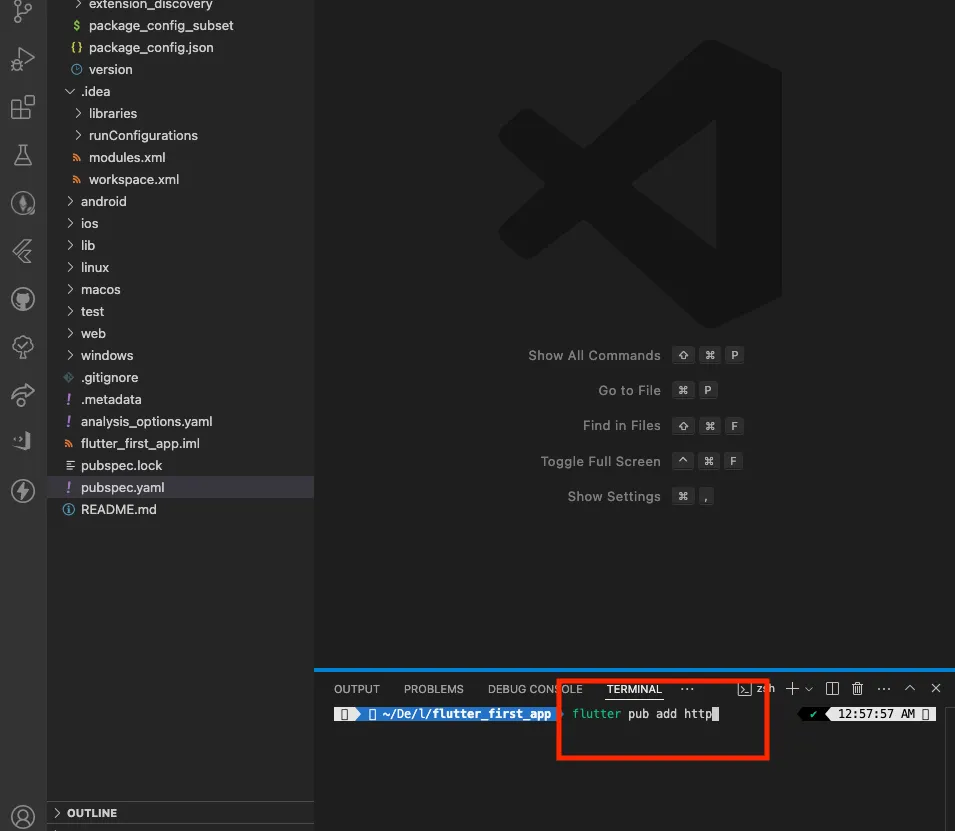This screenshot has height=831, width=955.
Task: Split the terminal pane
Action: click(832, 688)
